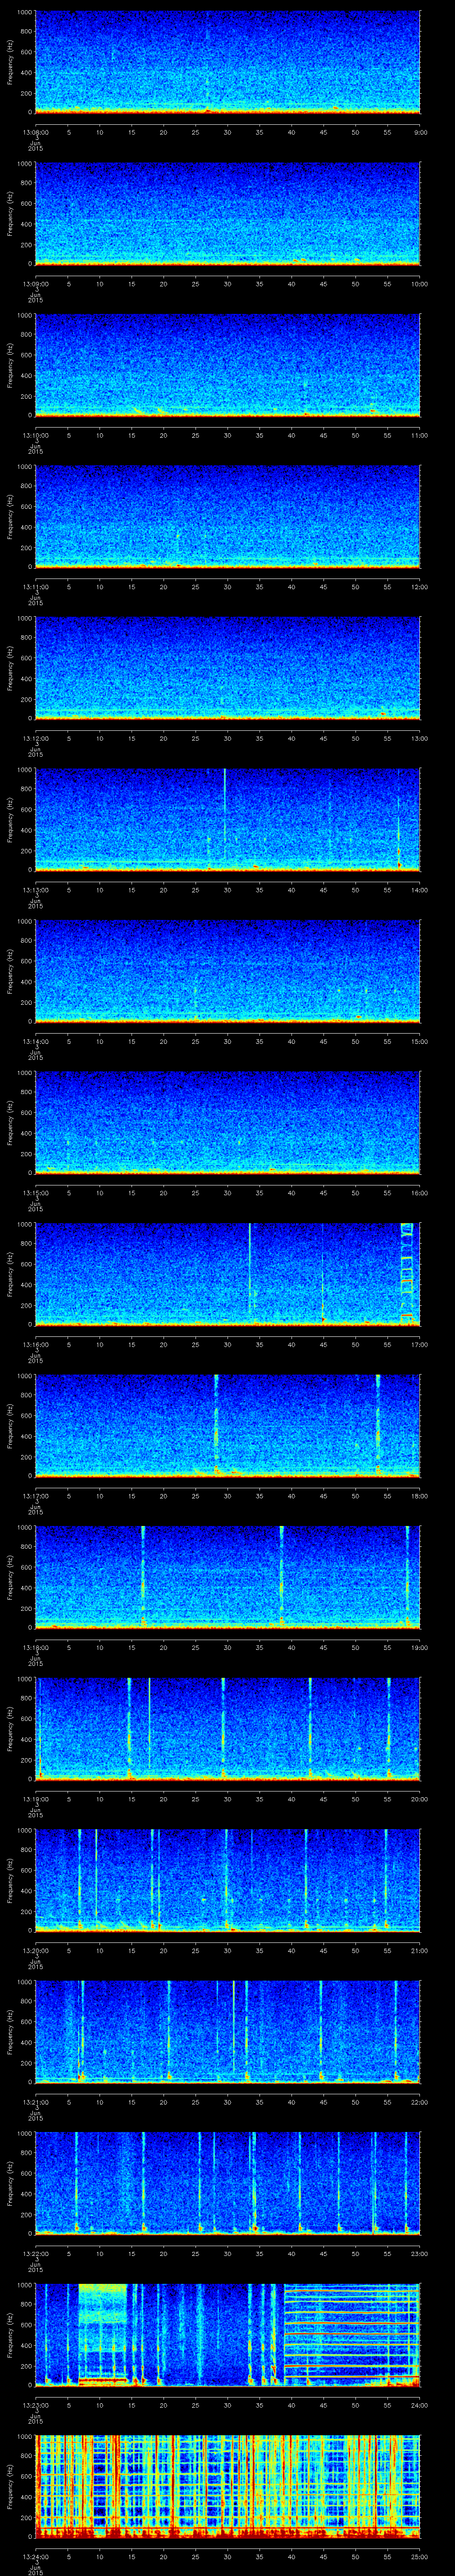Click the 13:23:00 start time label
Image resolution: width=455 pixels, height=2576 pixels.
coord(35,2404)
